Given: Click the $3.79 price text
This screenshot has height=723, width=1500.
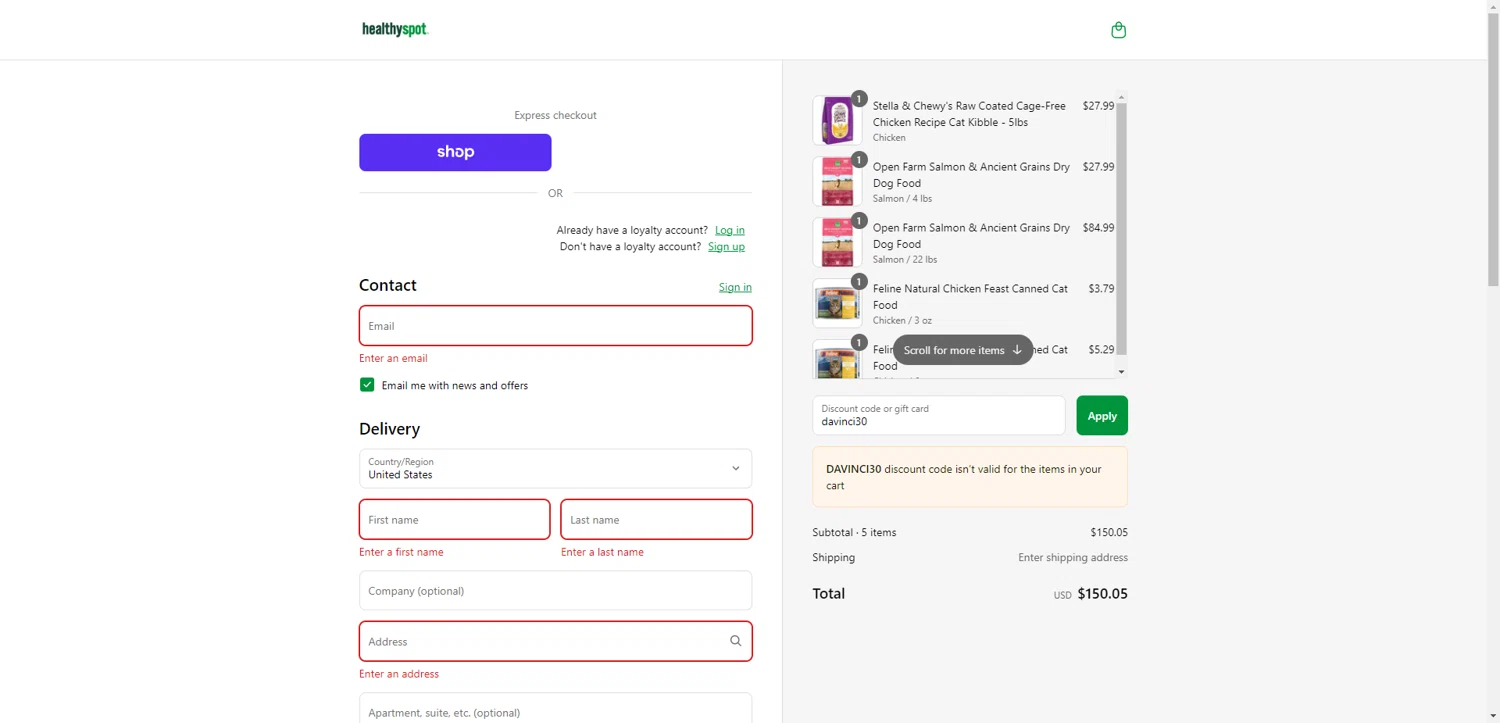Looking at the screenshot, I should pos(1101,289).
